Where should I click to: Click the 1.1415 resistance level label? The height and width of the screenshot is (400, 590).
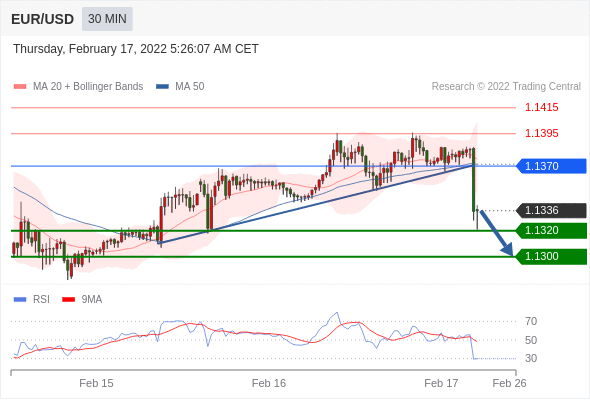(541, 107)
